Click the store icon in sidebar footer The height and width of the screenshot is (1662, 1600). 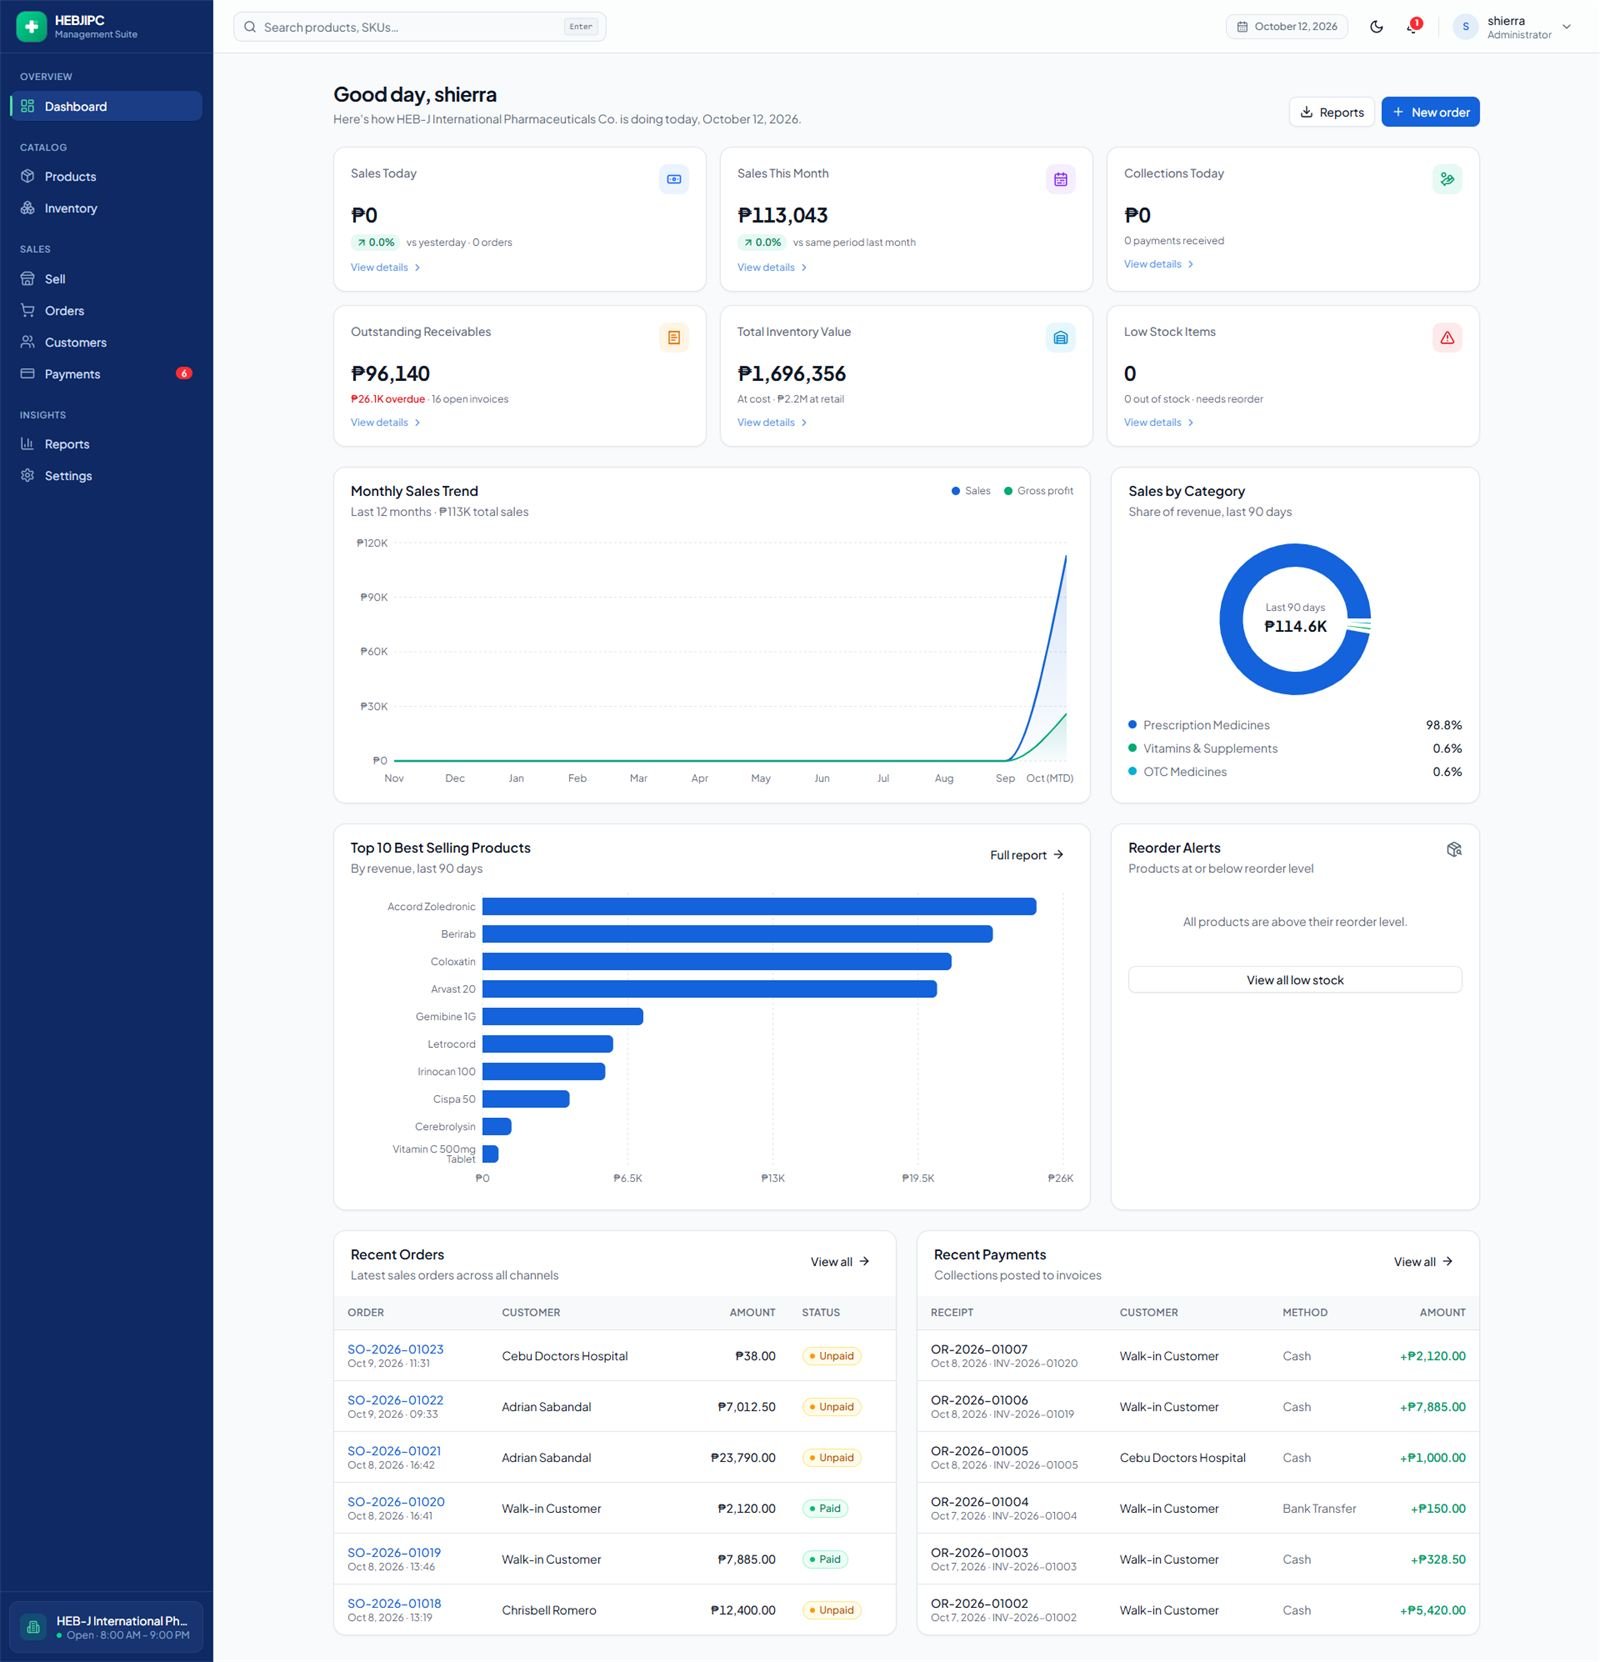tap(33, 1627)
